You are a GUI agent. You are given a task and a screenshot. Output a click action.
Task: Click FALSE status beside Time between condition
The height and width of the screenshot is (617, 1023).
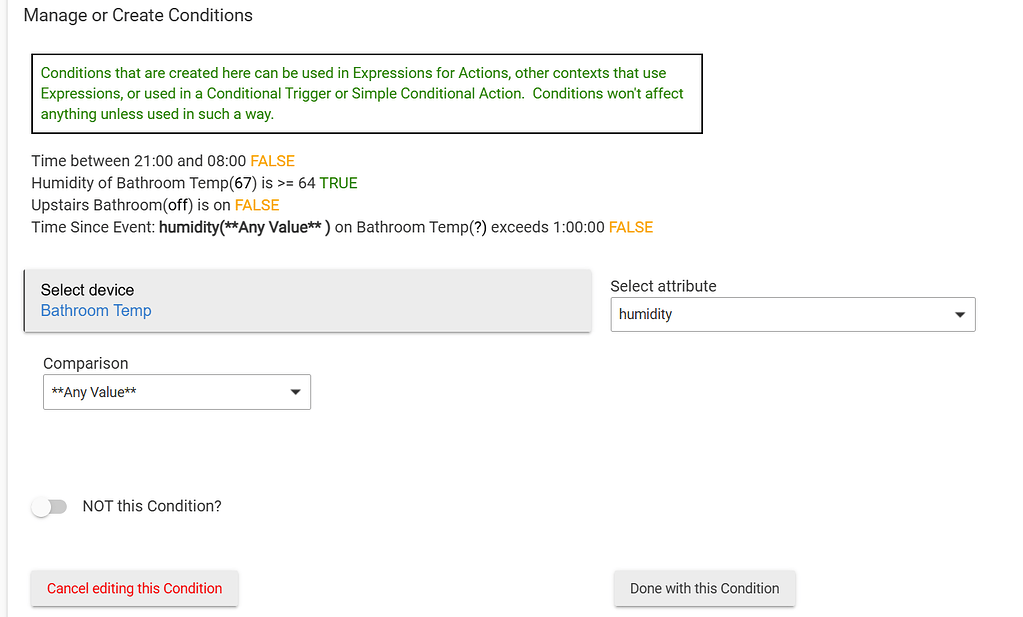(272, 161)
